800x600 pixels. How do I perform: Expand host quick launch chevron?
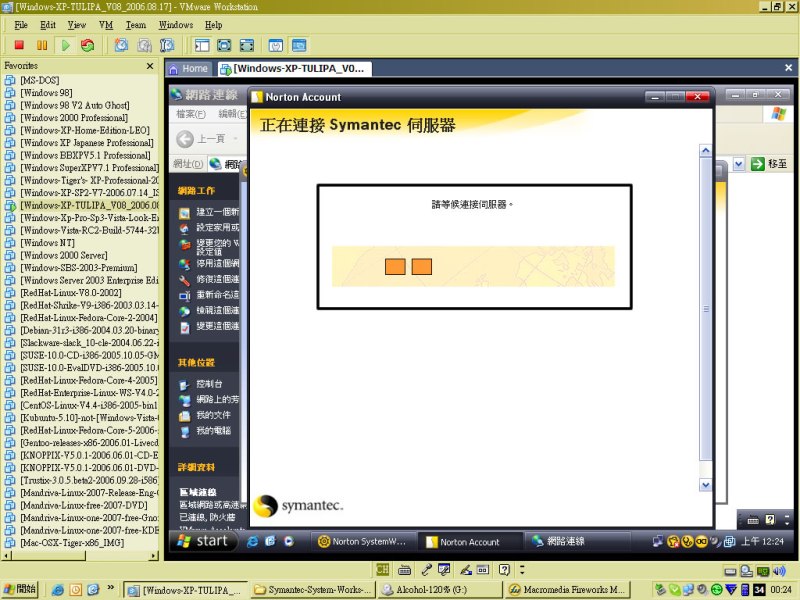coord(110,588)
